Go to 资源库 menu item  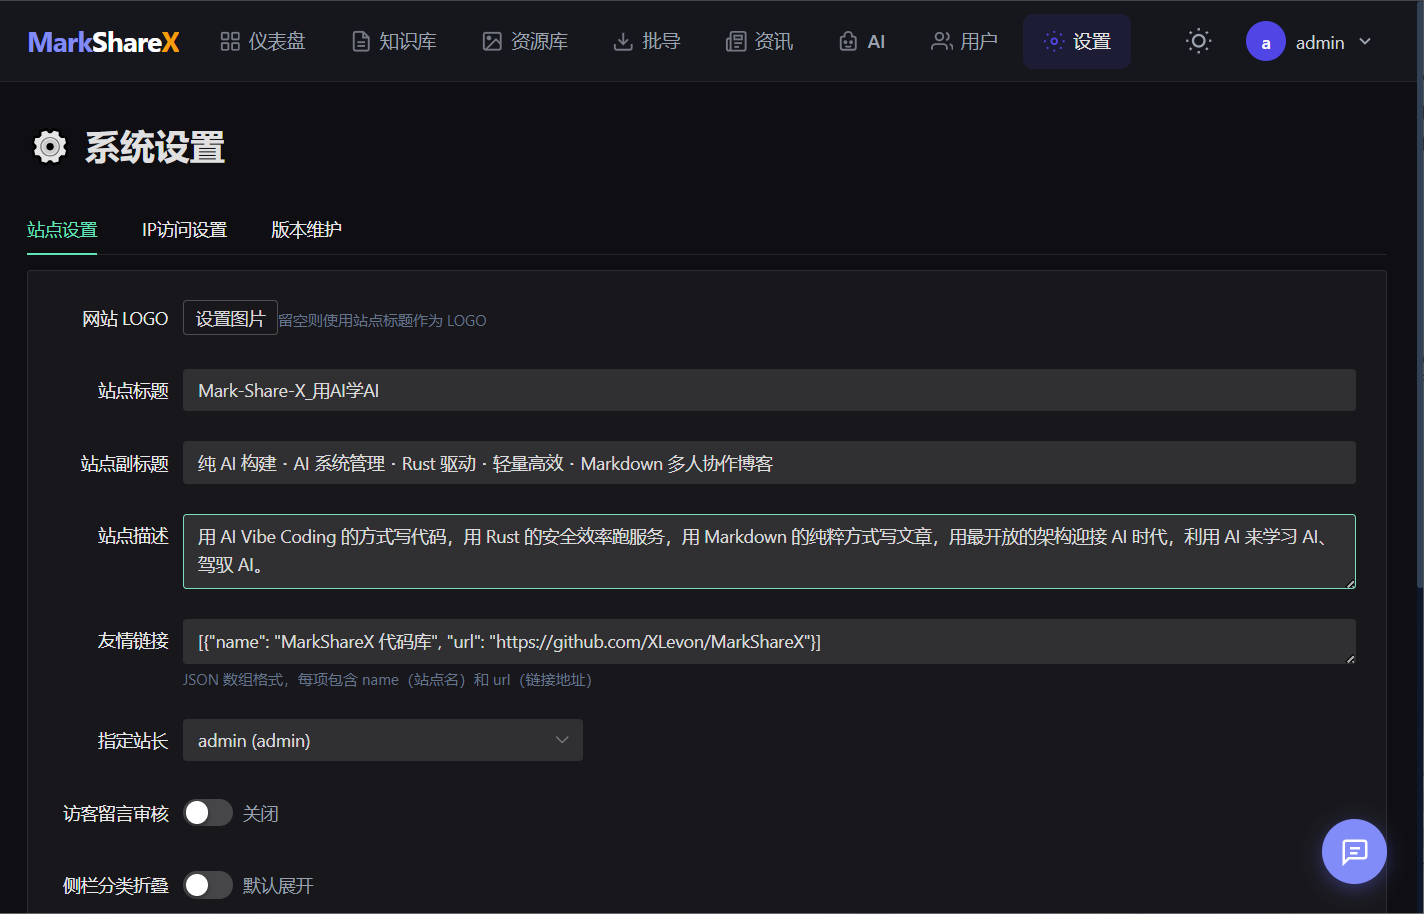point(525,41)
